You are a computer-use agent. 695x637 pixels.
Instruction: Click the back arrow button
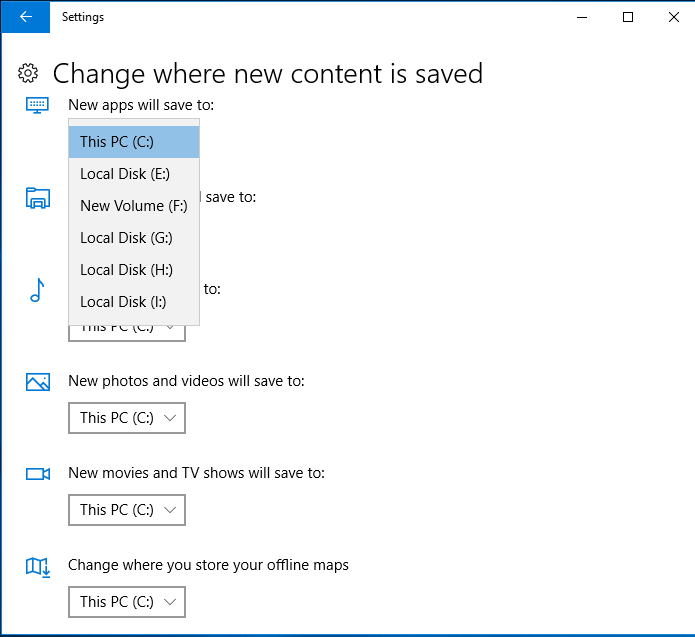click(25, 17)
